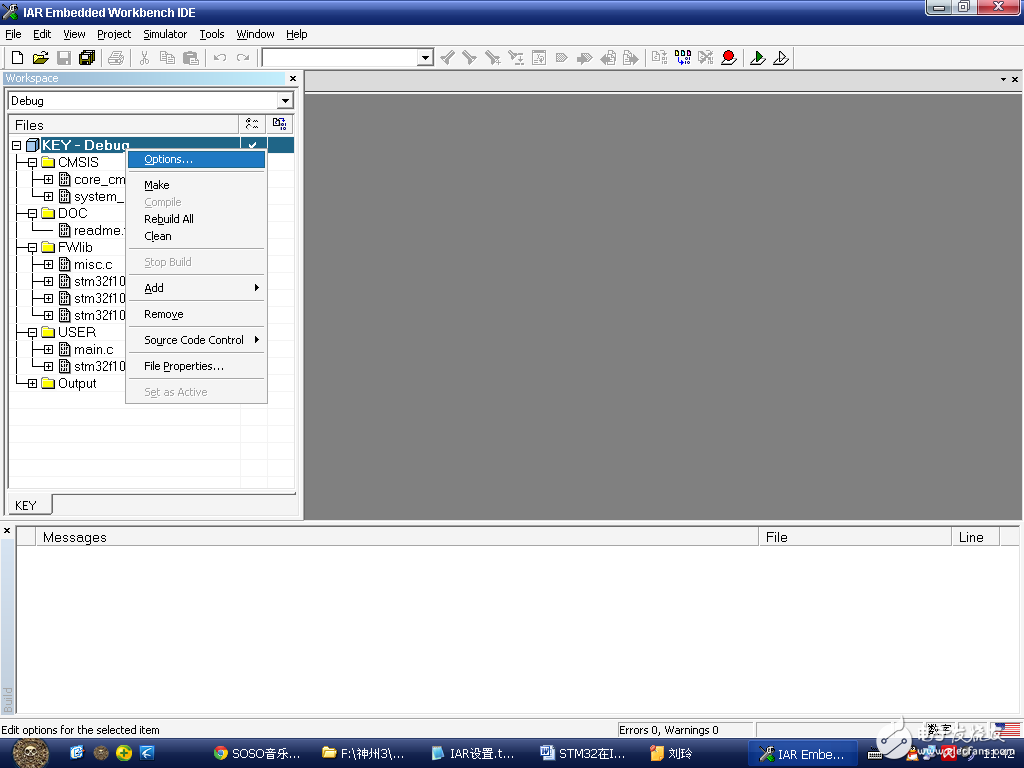Switch to the KEY workspace tab
The height and width of the screenshot is (768, 1024).
pyautogui.click(x=26, y=505)
